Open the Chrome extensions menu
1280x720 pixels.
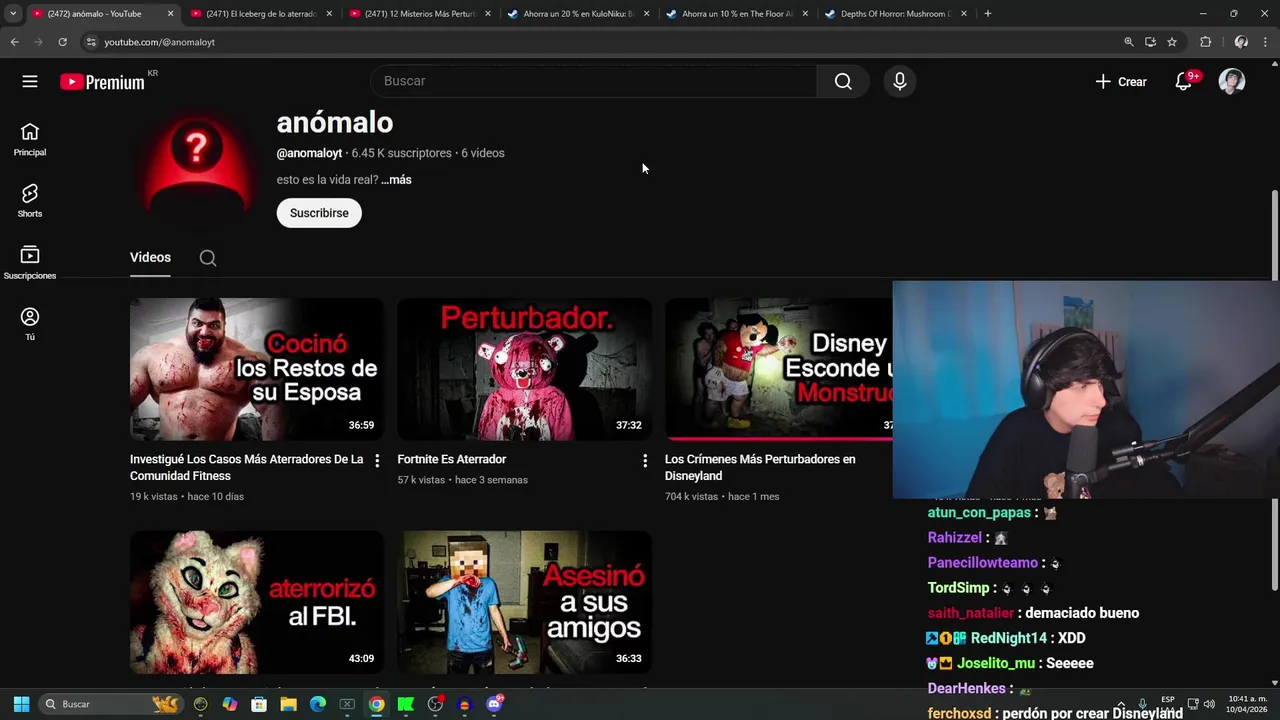tap(1205, 42)
